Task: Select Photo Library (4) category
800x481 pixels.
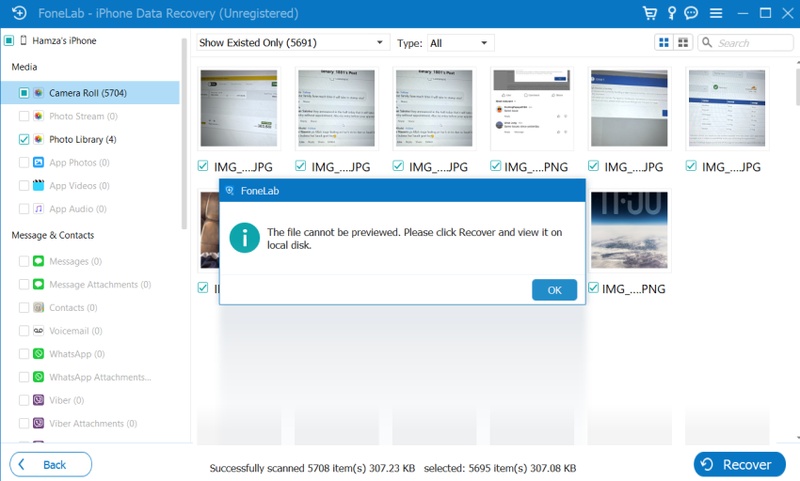Action: pyautogui.click(x=83, y=139)
